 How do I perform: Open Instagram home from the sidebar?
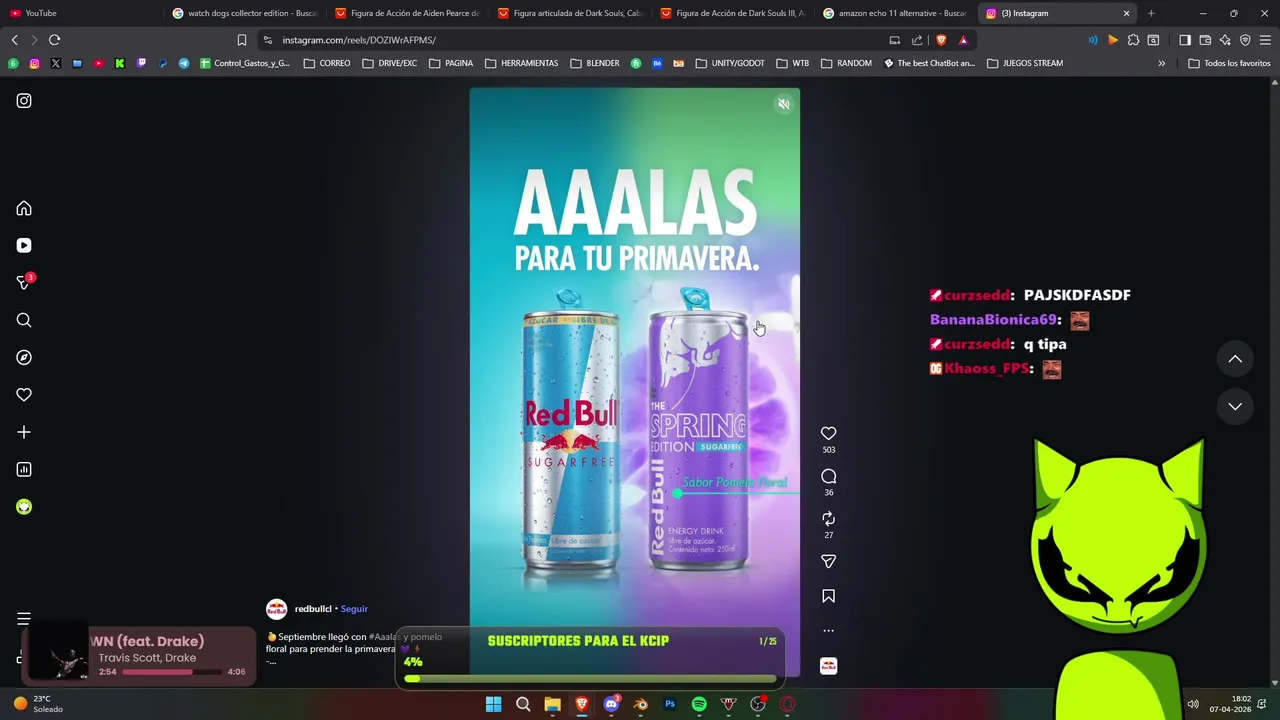click(24, 208)
